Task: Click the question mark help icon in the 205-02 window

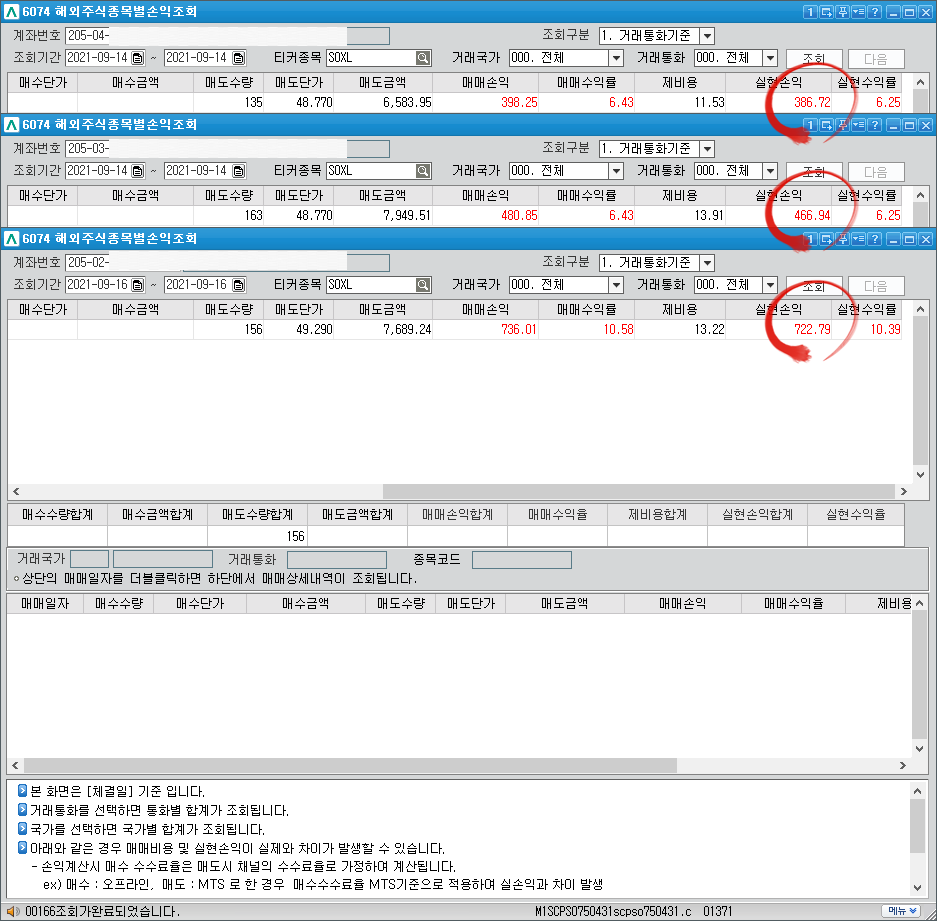Action: click(x=875, y=239)
